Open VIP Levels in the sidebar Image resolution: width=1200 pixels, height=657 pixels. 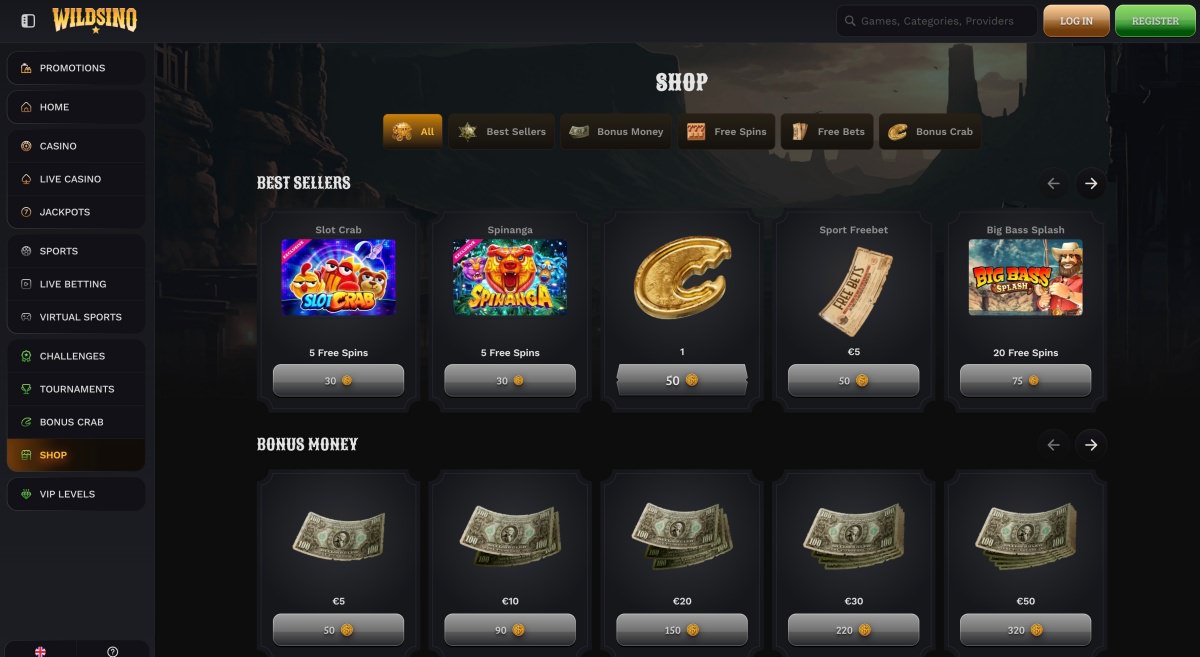(x=76, y=494)
